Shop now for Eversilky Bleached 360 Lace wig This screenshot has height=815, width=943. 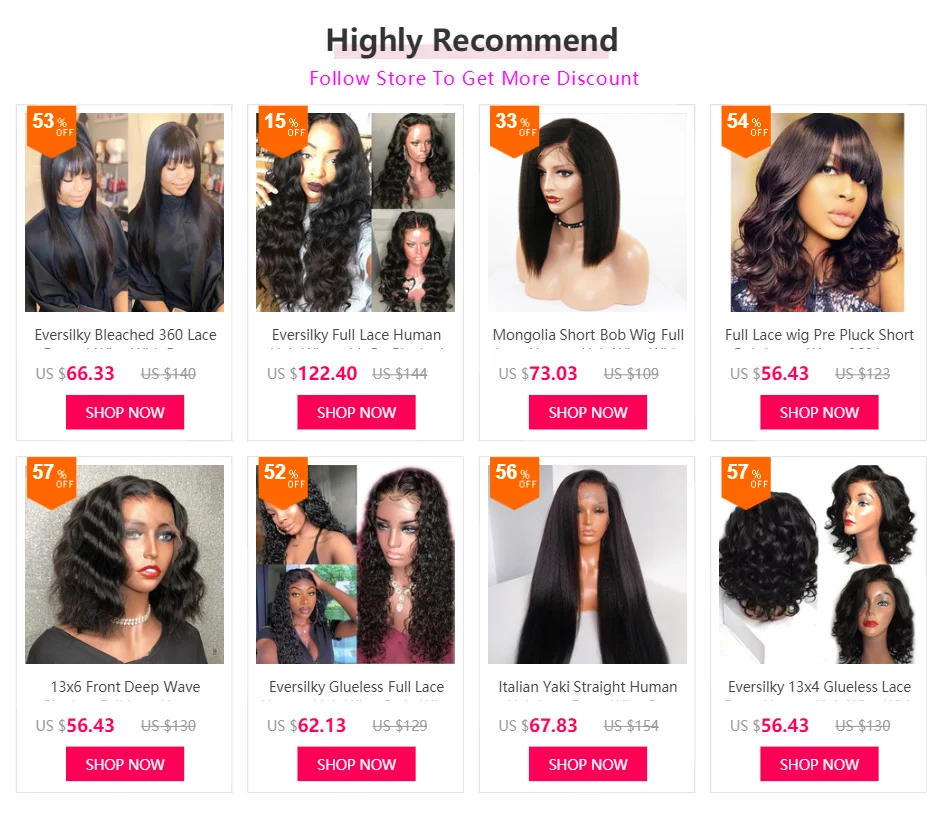[x=125, y=412]
